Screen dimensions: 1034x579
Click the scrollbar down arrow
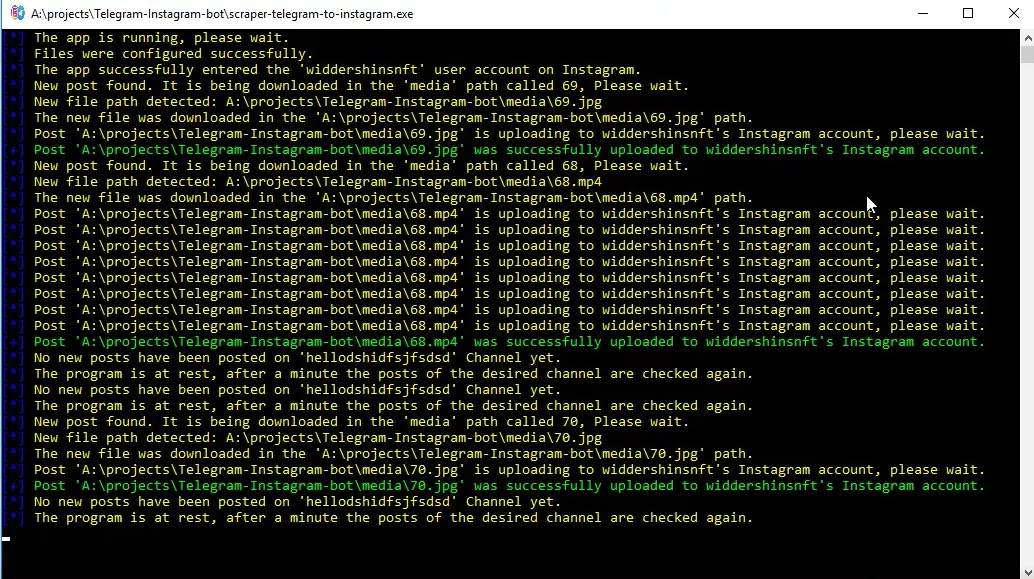(1027, 572)
